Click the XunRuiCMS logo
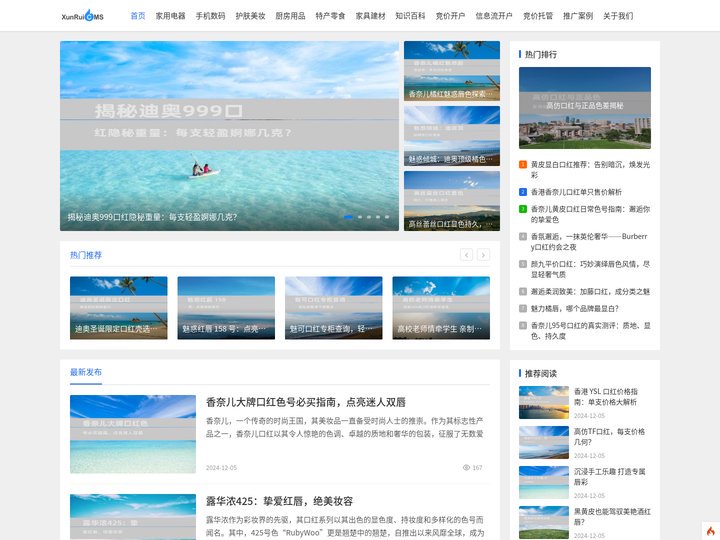 83,16
